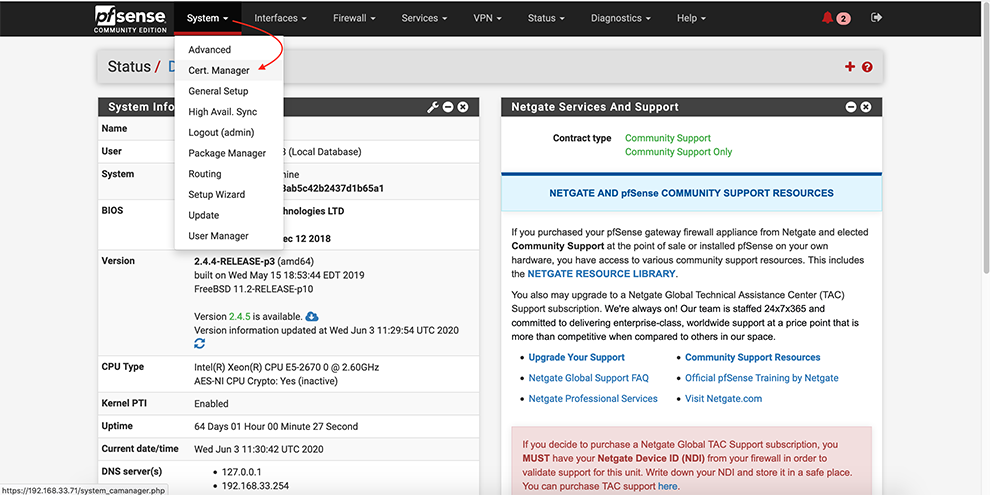Viewport: 990px width, 495px height.
Task: Collapse the Netgate Services And Support panel
Action: coord(851,107)
